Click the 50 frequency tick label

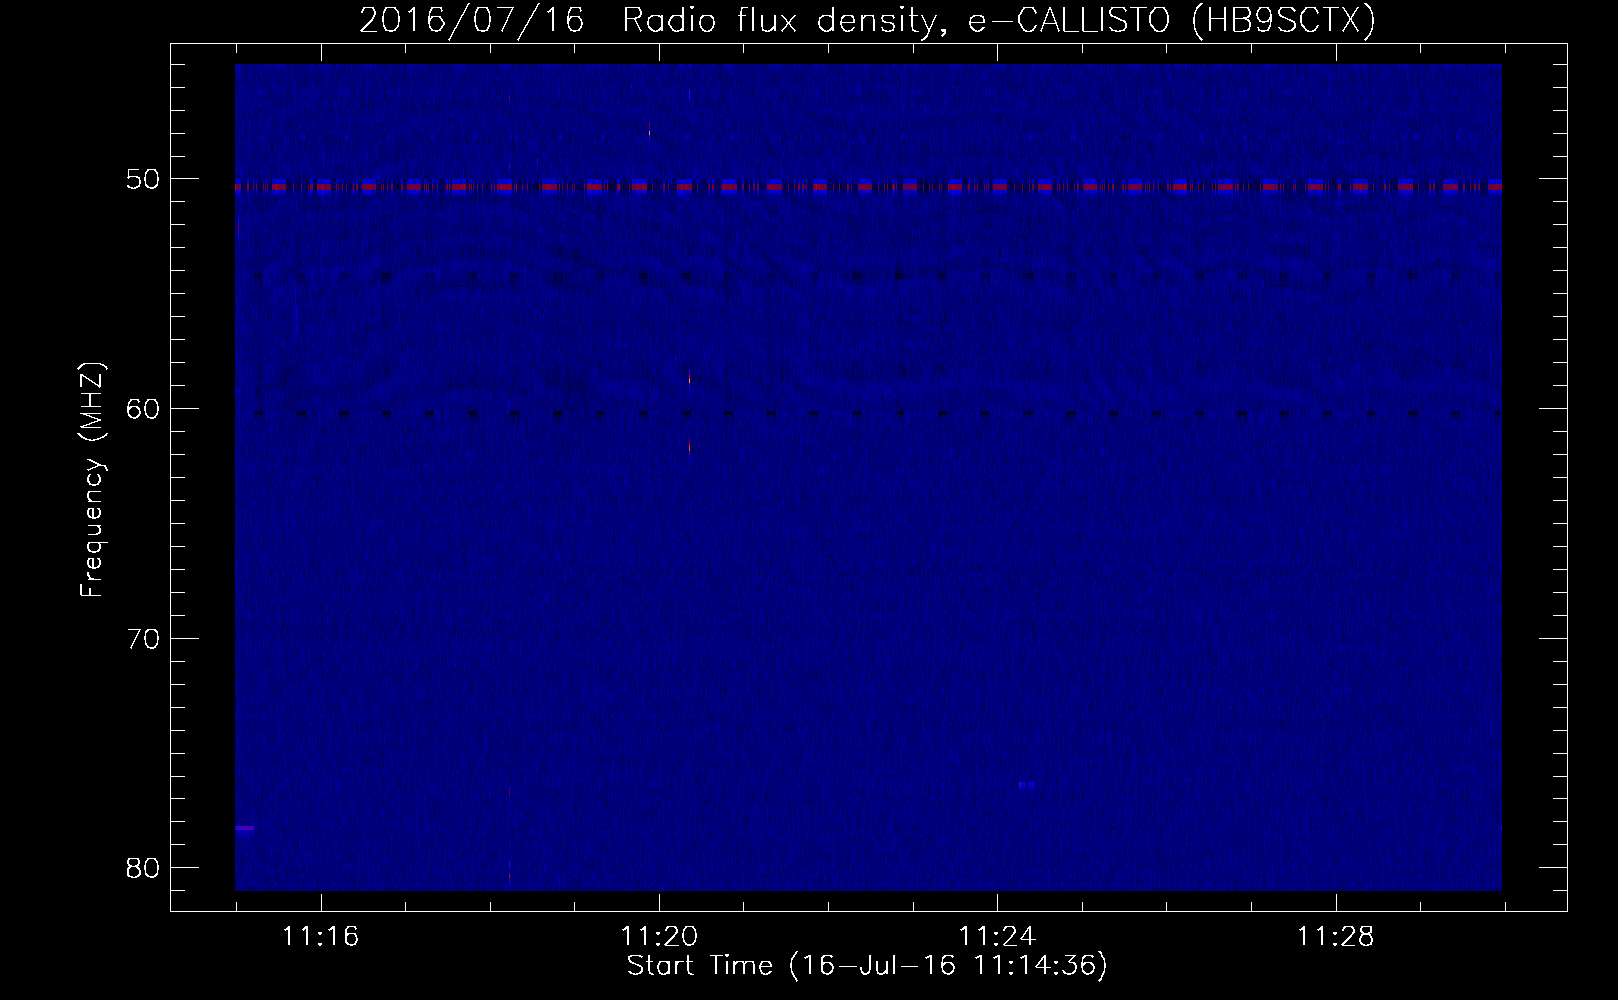pyautogui.click(x=143, y=180)
